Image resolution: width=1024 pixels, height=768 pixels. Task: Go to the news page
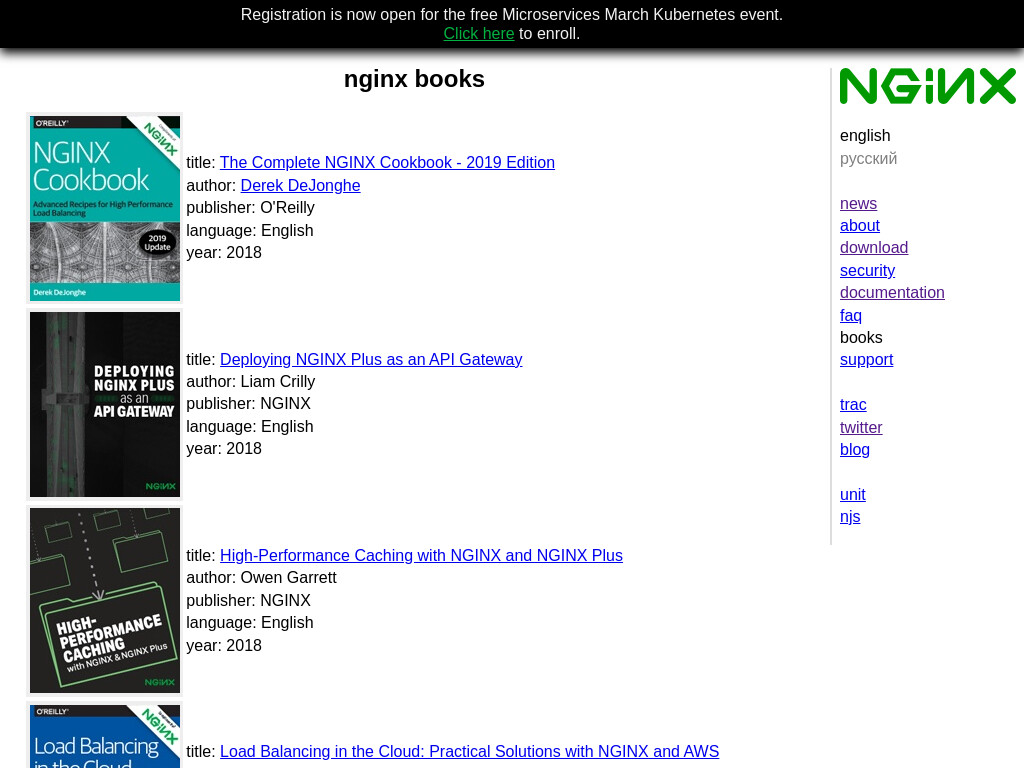[858, 203]
